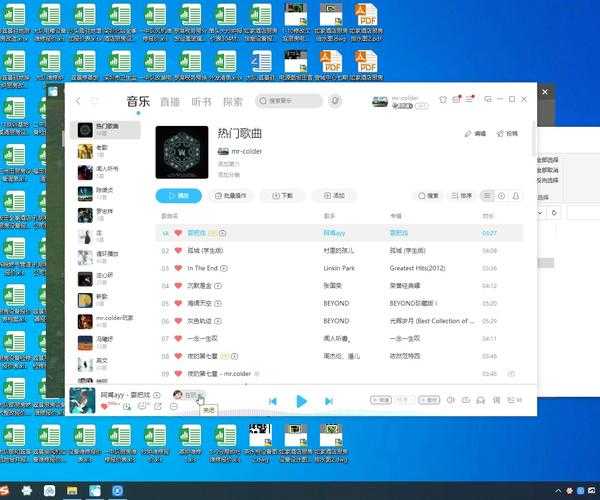Click the MV icon on song 04
The image size is (600, 500).
point(218,286)
